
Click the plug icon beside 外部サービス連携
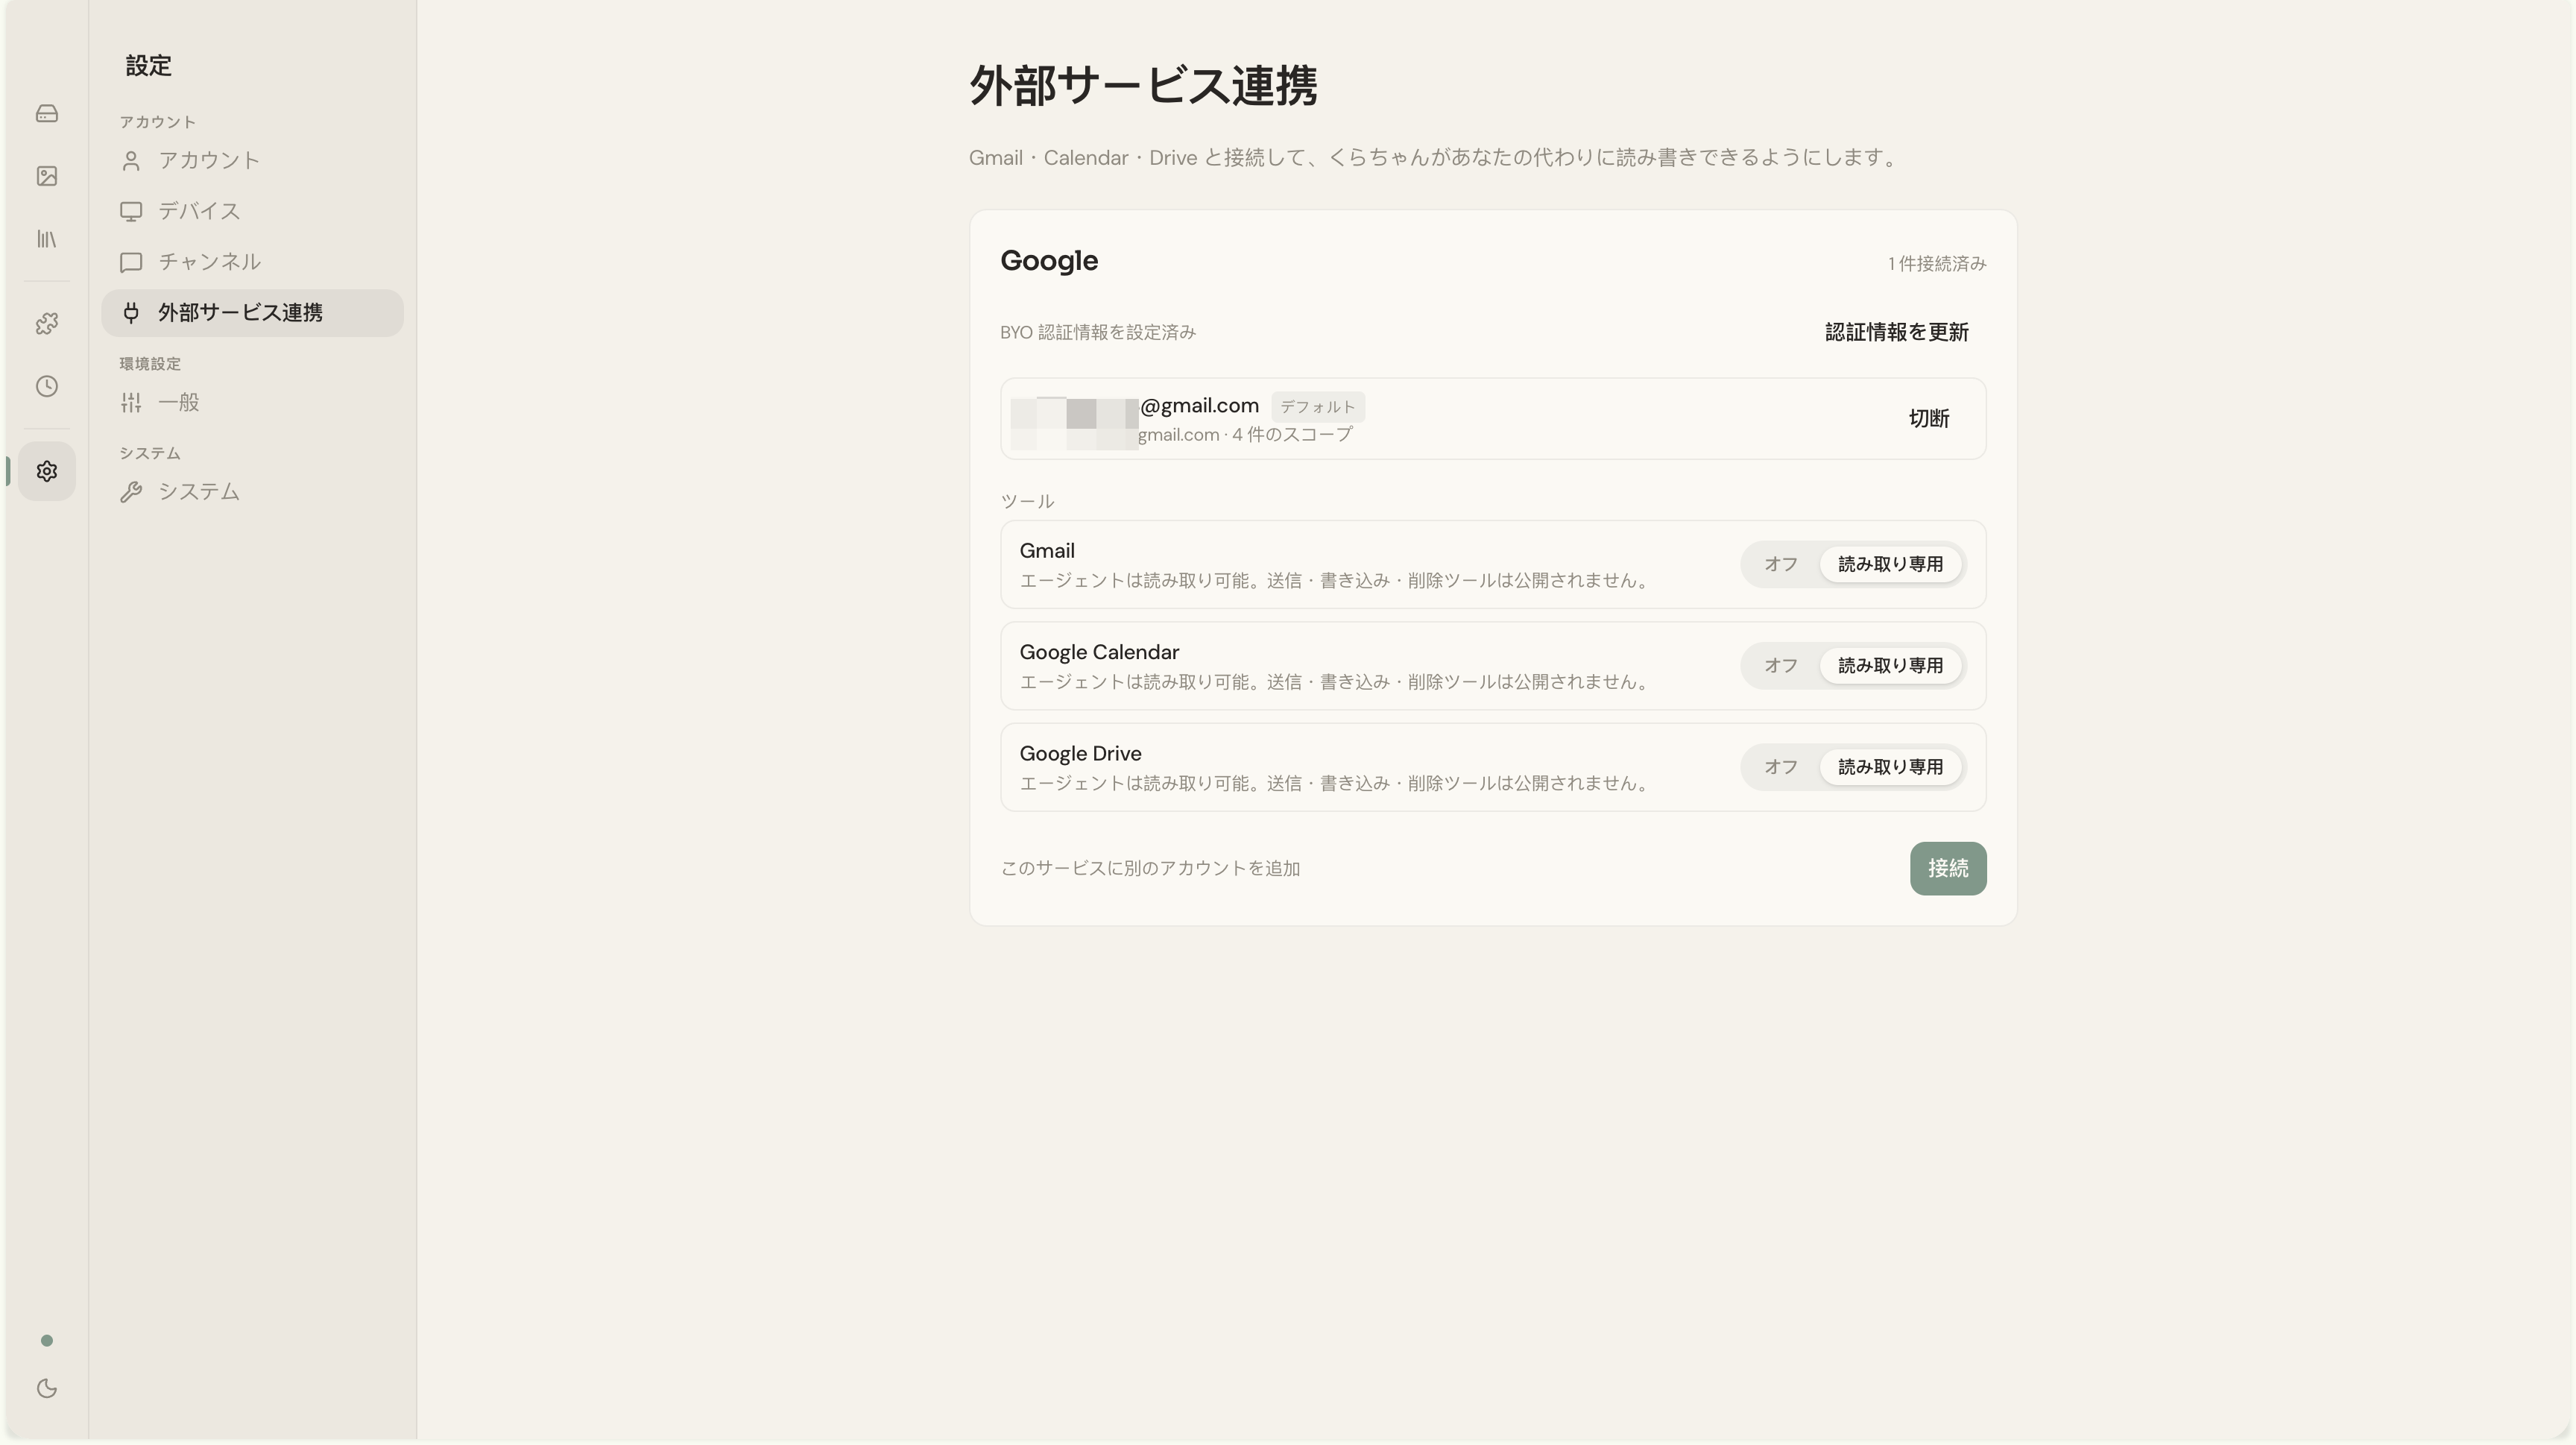pos(131,313)
